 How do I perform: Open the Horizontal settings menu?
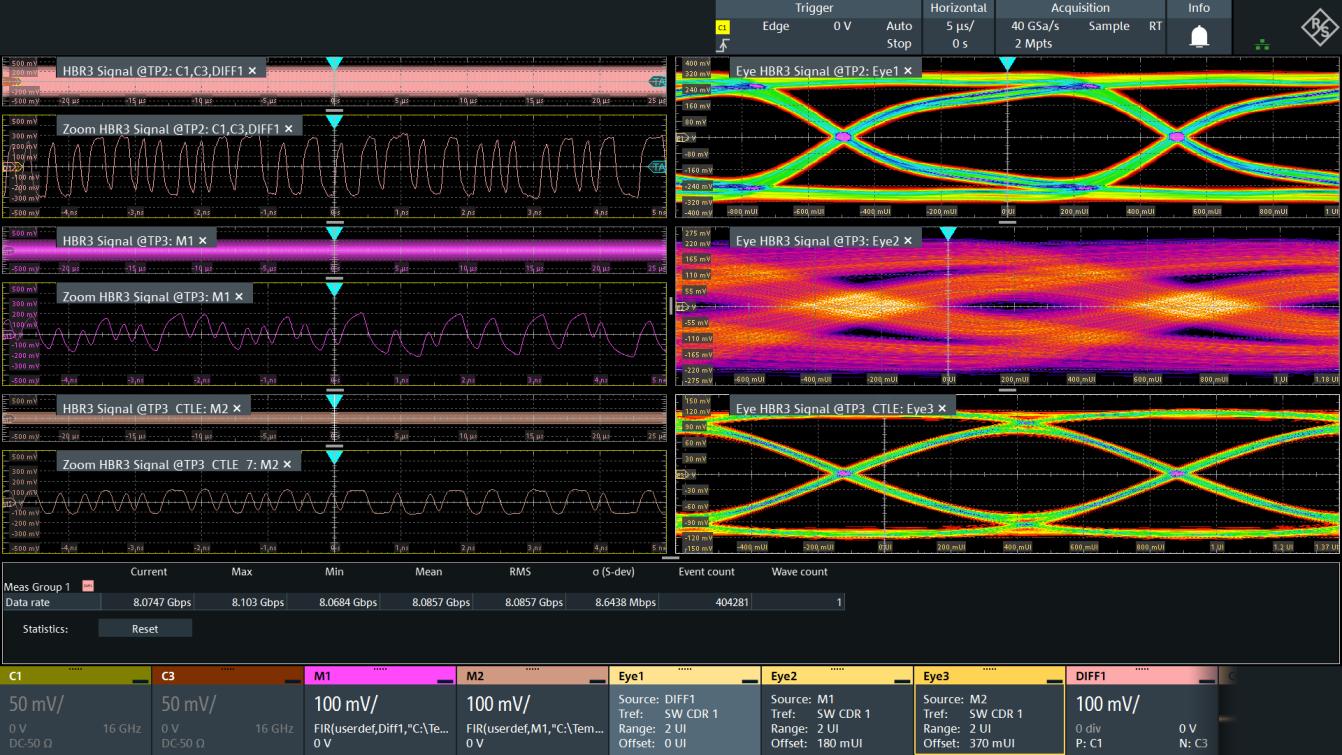pyautogui.click(x=958, y=8)
